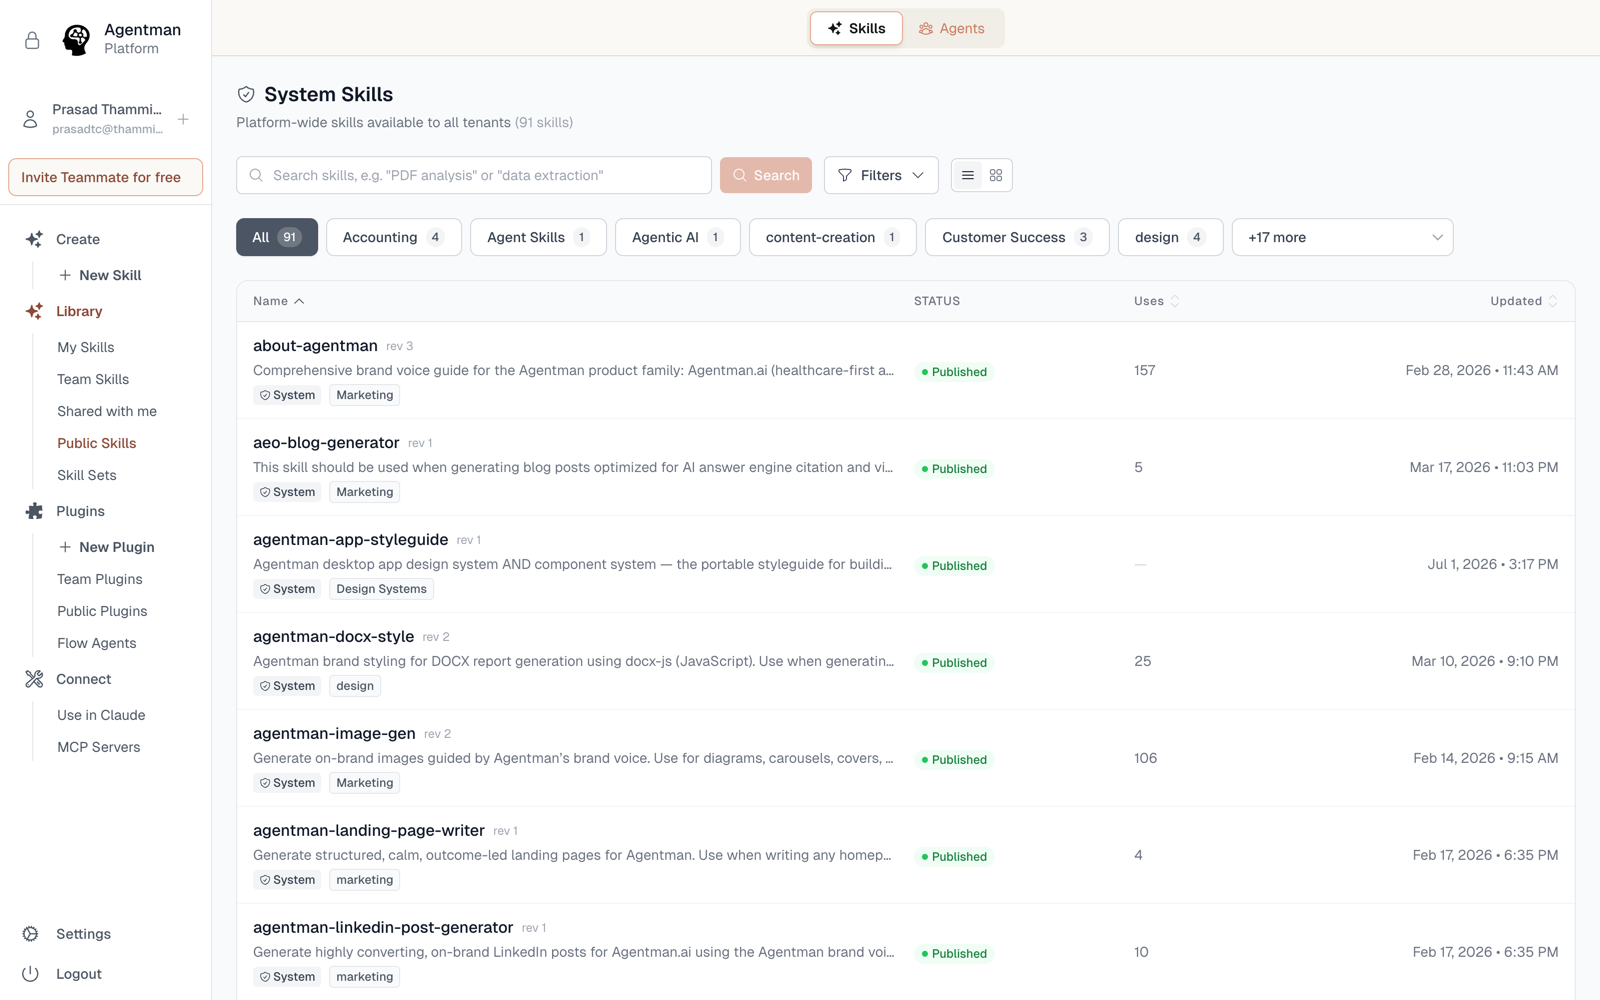Click the plus icon next to Prasad's account
The height and width of the screenshot is (1000, 1600).
coord(183,119)
